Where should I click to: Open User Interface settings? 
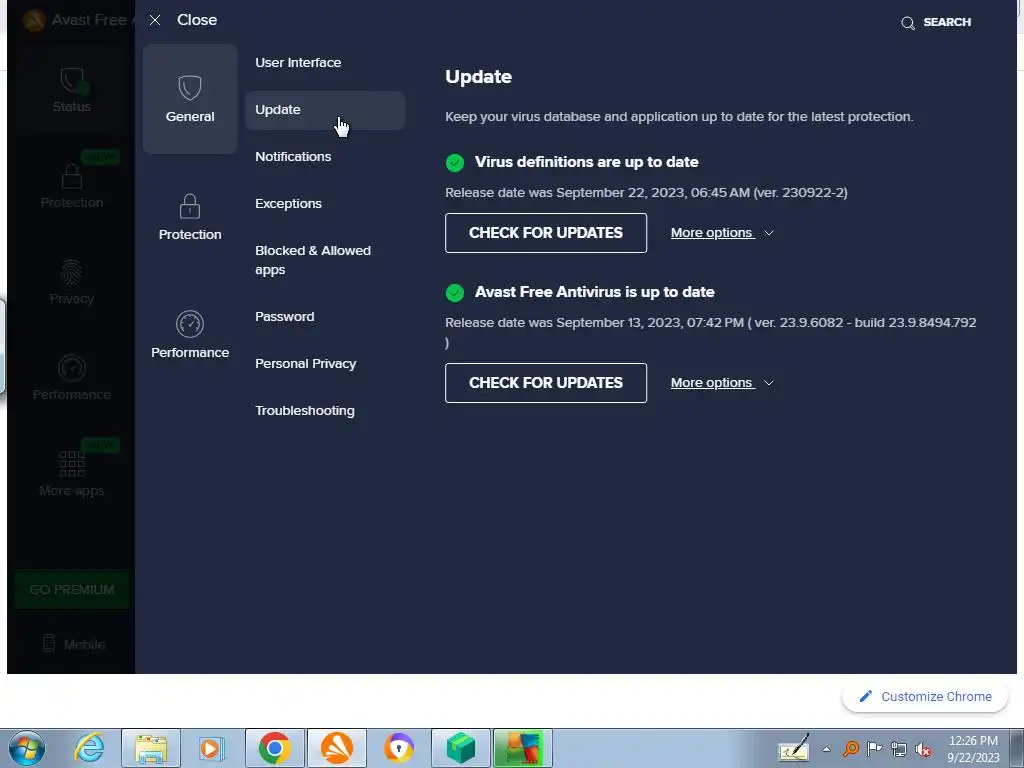298,63
